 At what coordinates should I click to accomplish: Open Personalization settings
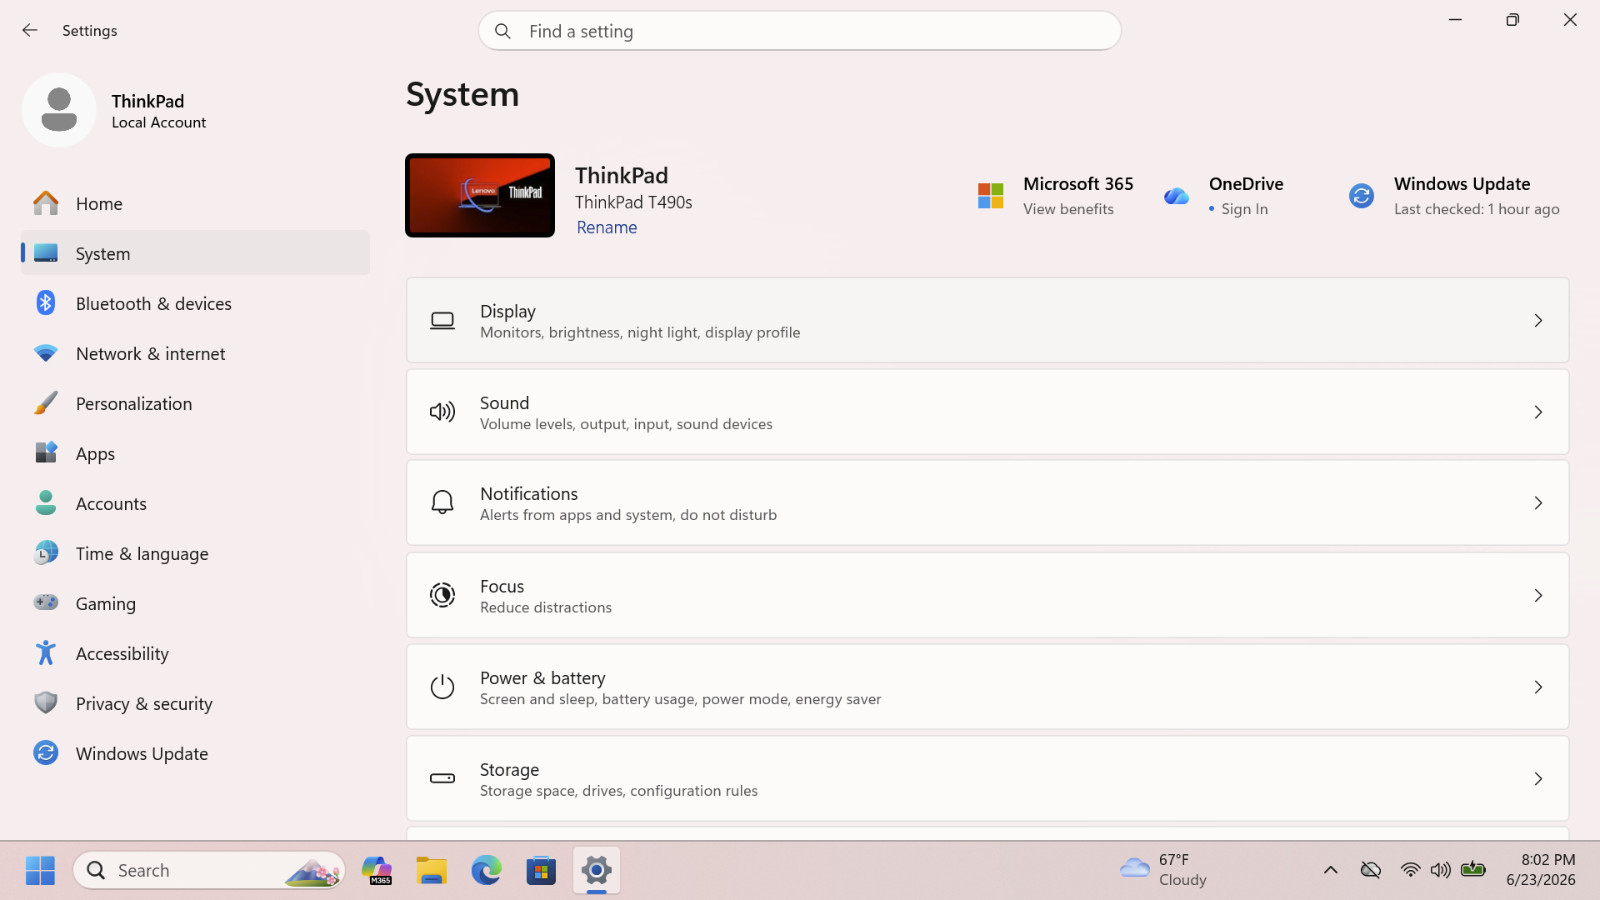(195, 403)
